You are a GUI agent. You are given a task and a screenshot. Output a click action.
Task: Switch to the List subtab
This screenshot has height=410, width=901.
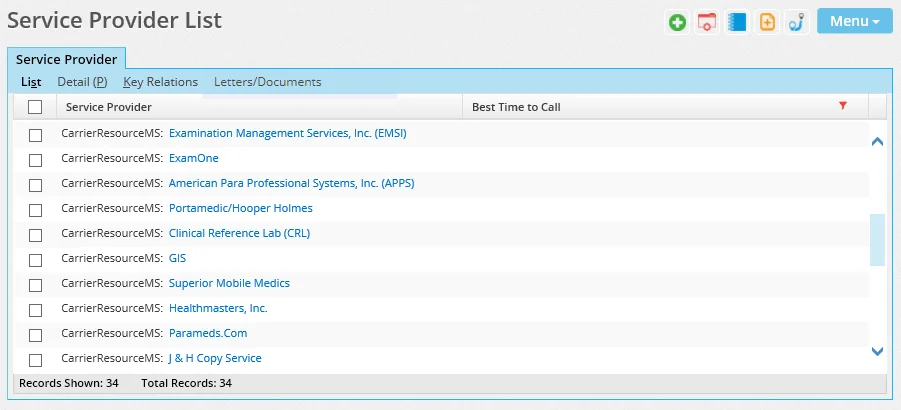click(x=31, y=82)
